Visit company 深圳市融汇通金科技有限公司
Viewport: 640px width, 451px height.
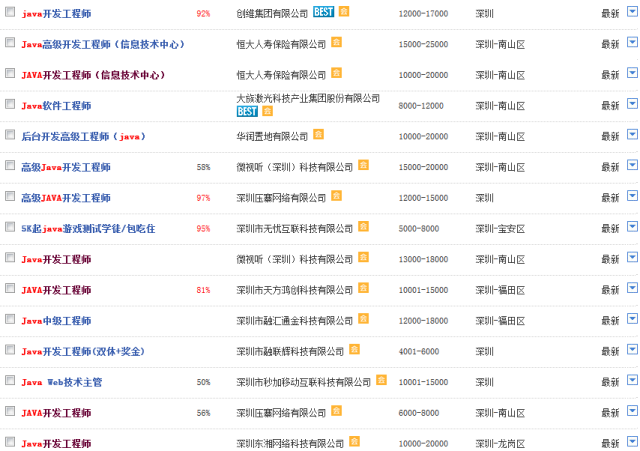[x=295, y=321]
